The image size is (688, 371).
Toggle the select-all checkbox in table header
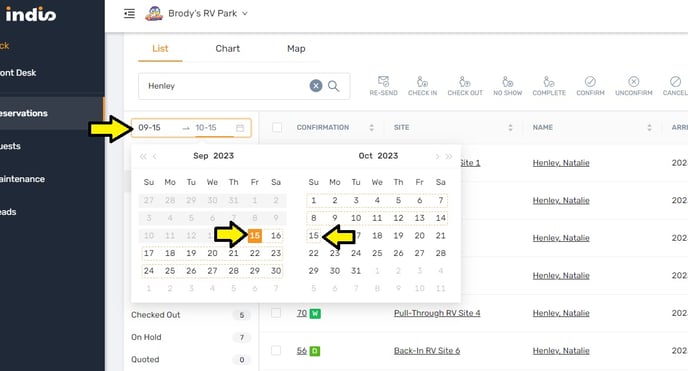click(x=277, y=127)
